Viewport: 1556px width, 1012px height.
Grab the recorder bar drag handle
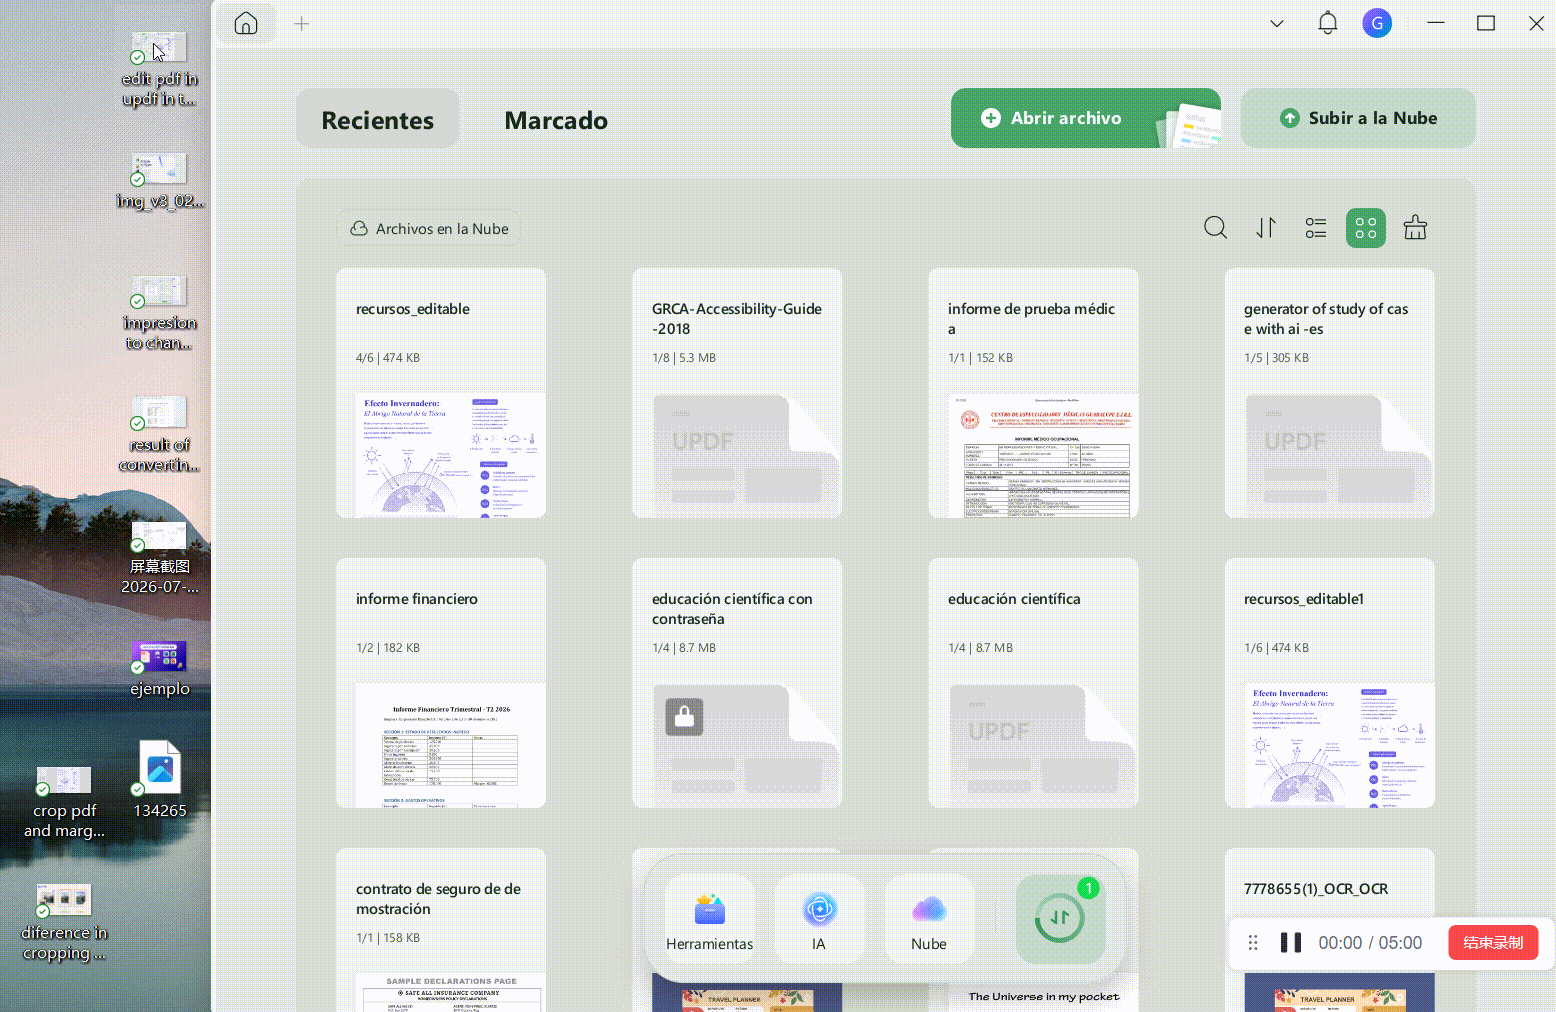click(1253, 943)
